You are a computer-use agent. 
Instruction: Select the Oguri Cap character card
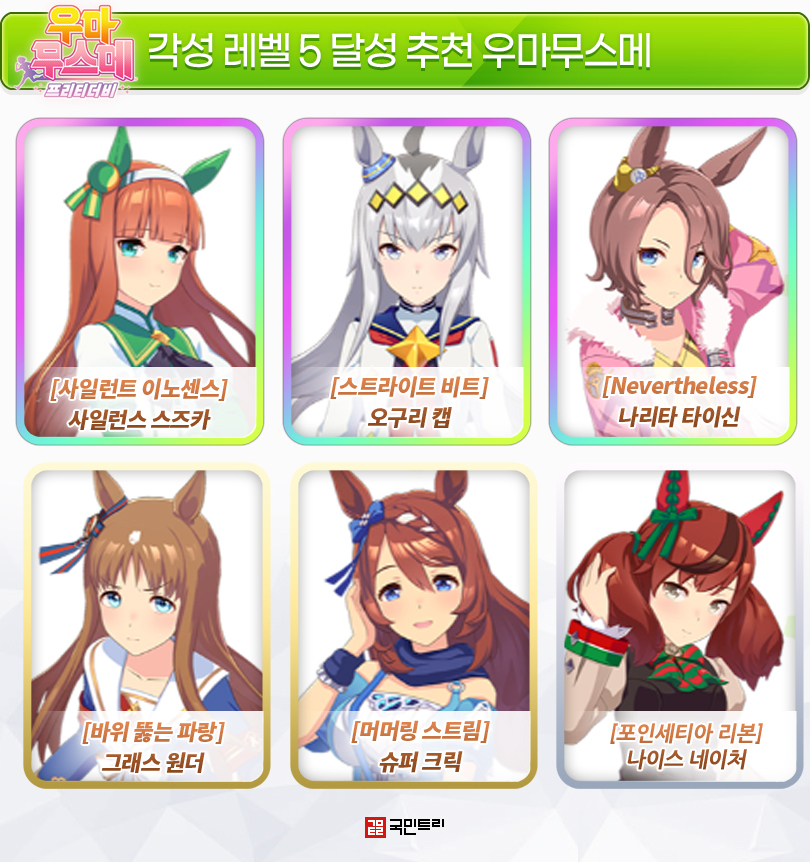(406, 281)
